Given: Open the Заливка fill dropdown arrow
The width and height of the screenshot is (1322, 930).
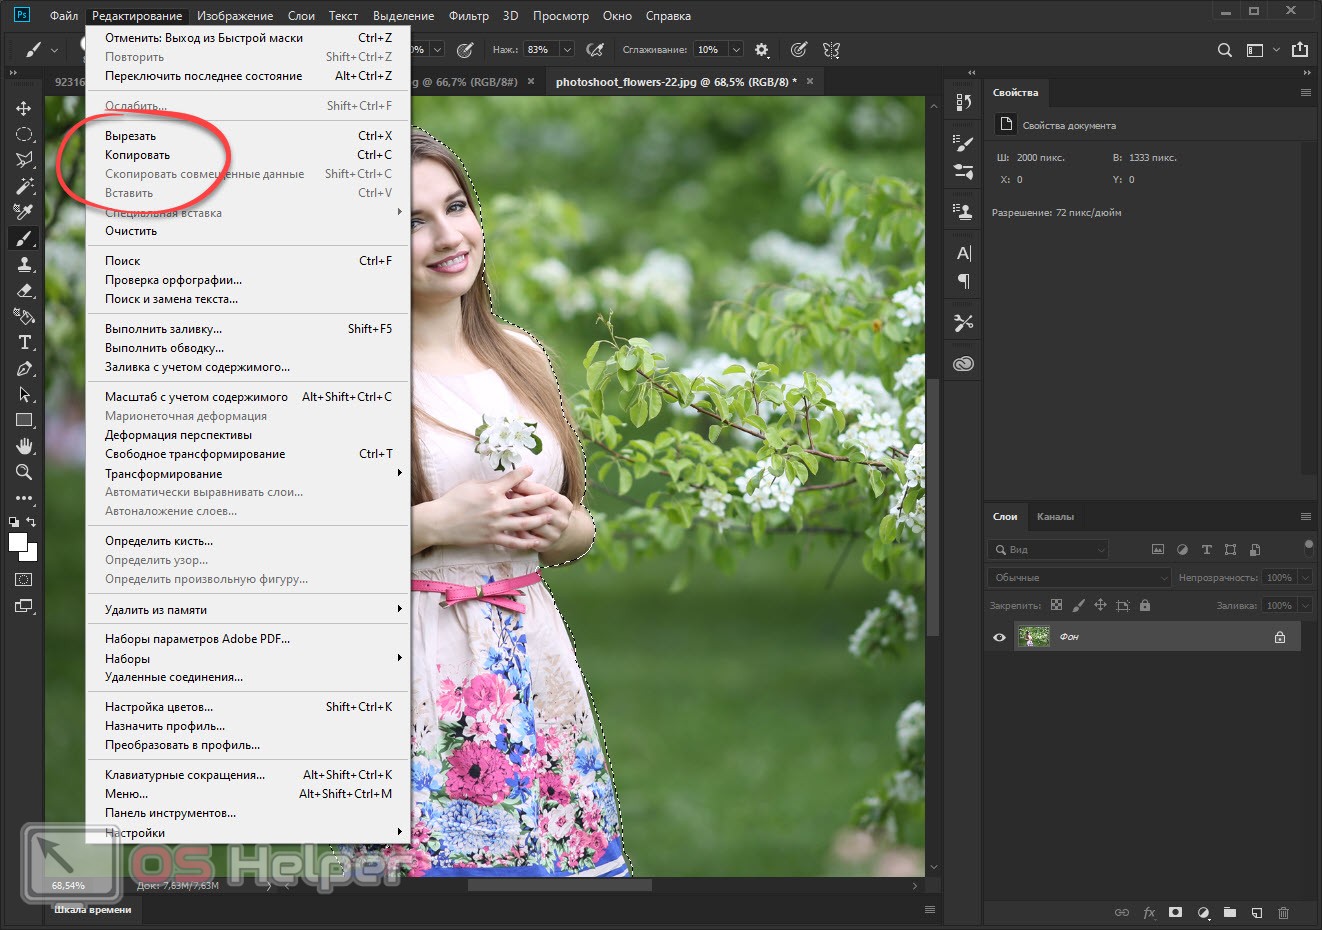Looking at the screenshot, I should click(1305, 605).
